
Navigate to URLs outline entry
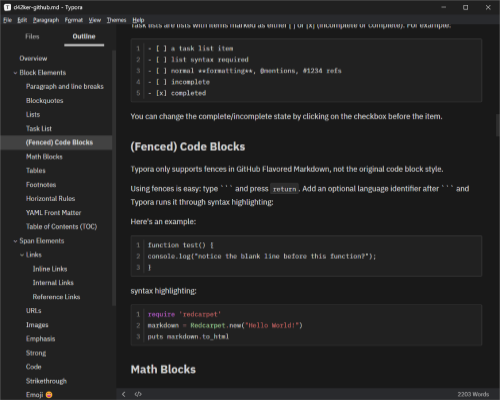point(33,311)
